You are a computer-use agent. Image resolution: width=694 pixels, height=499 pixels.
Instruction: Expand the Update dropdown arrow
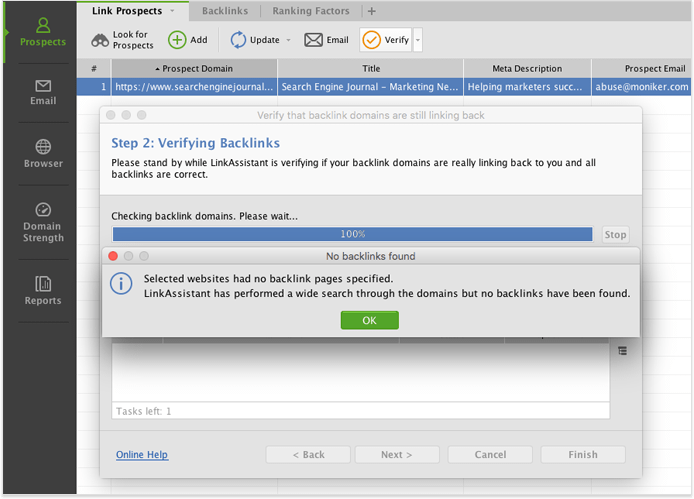289,40
